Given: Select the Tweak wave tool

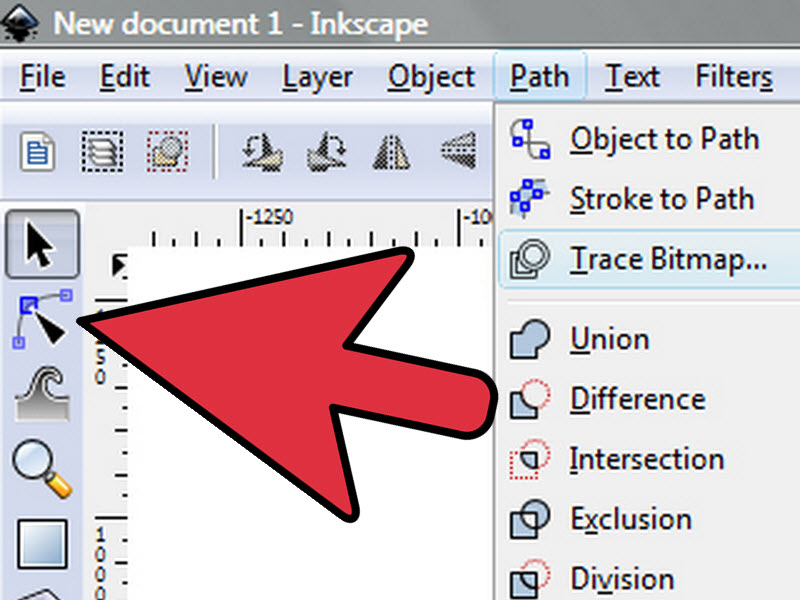Looking at the screenshot, I should tap(42, 394).
